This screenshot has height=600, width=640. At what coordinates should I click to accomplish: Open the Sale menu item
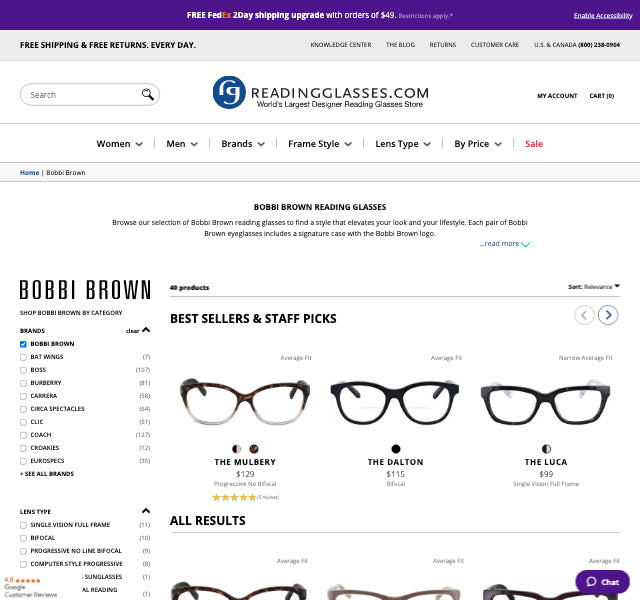pos(534,144)
